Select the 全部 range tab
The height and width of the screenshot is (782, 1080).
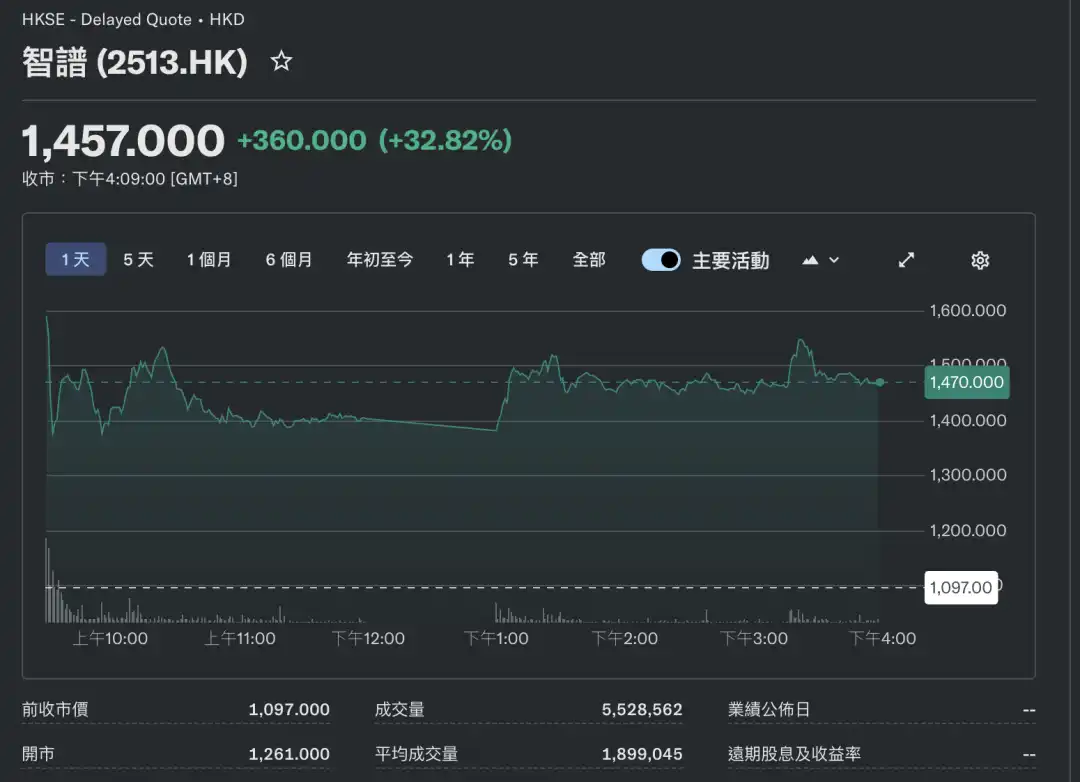pos(589,260)
